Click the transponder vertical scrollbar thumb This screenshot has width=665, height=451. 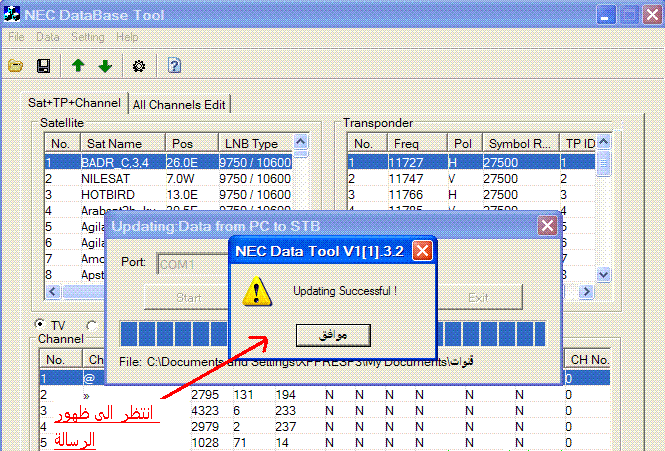coord(604,163)
